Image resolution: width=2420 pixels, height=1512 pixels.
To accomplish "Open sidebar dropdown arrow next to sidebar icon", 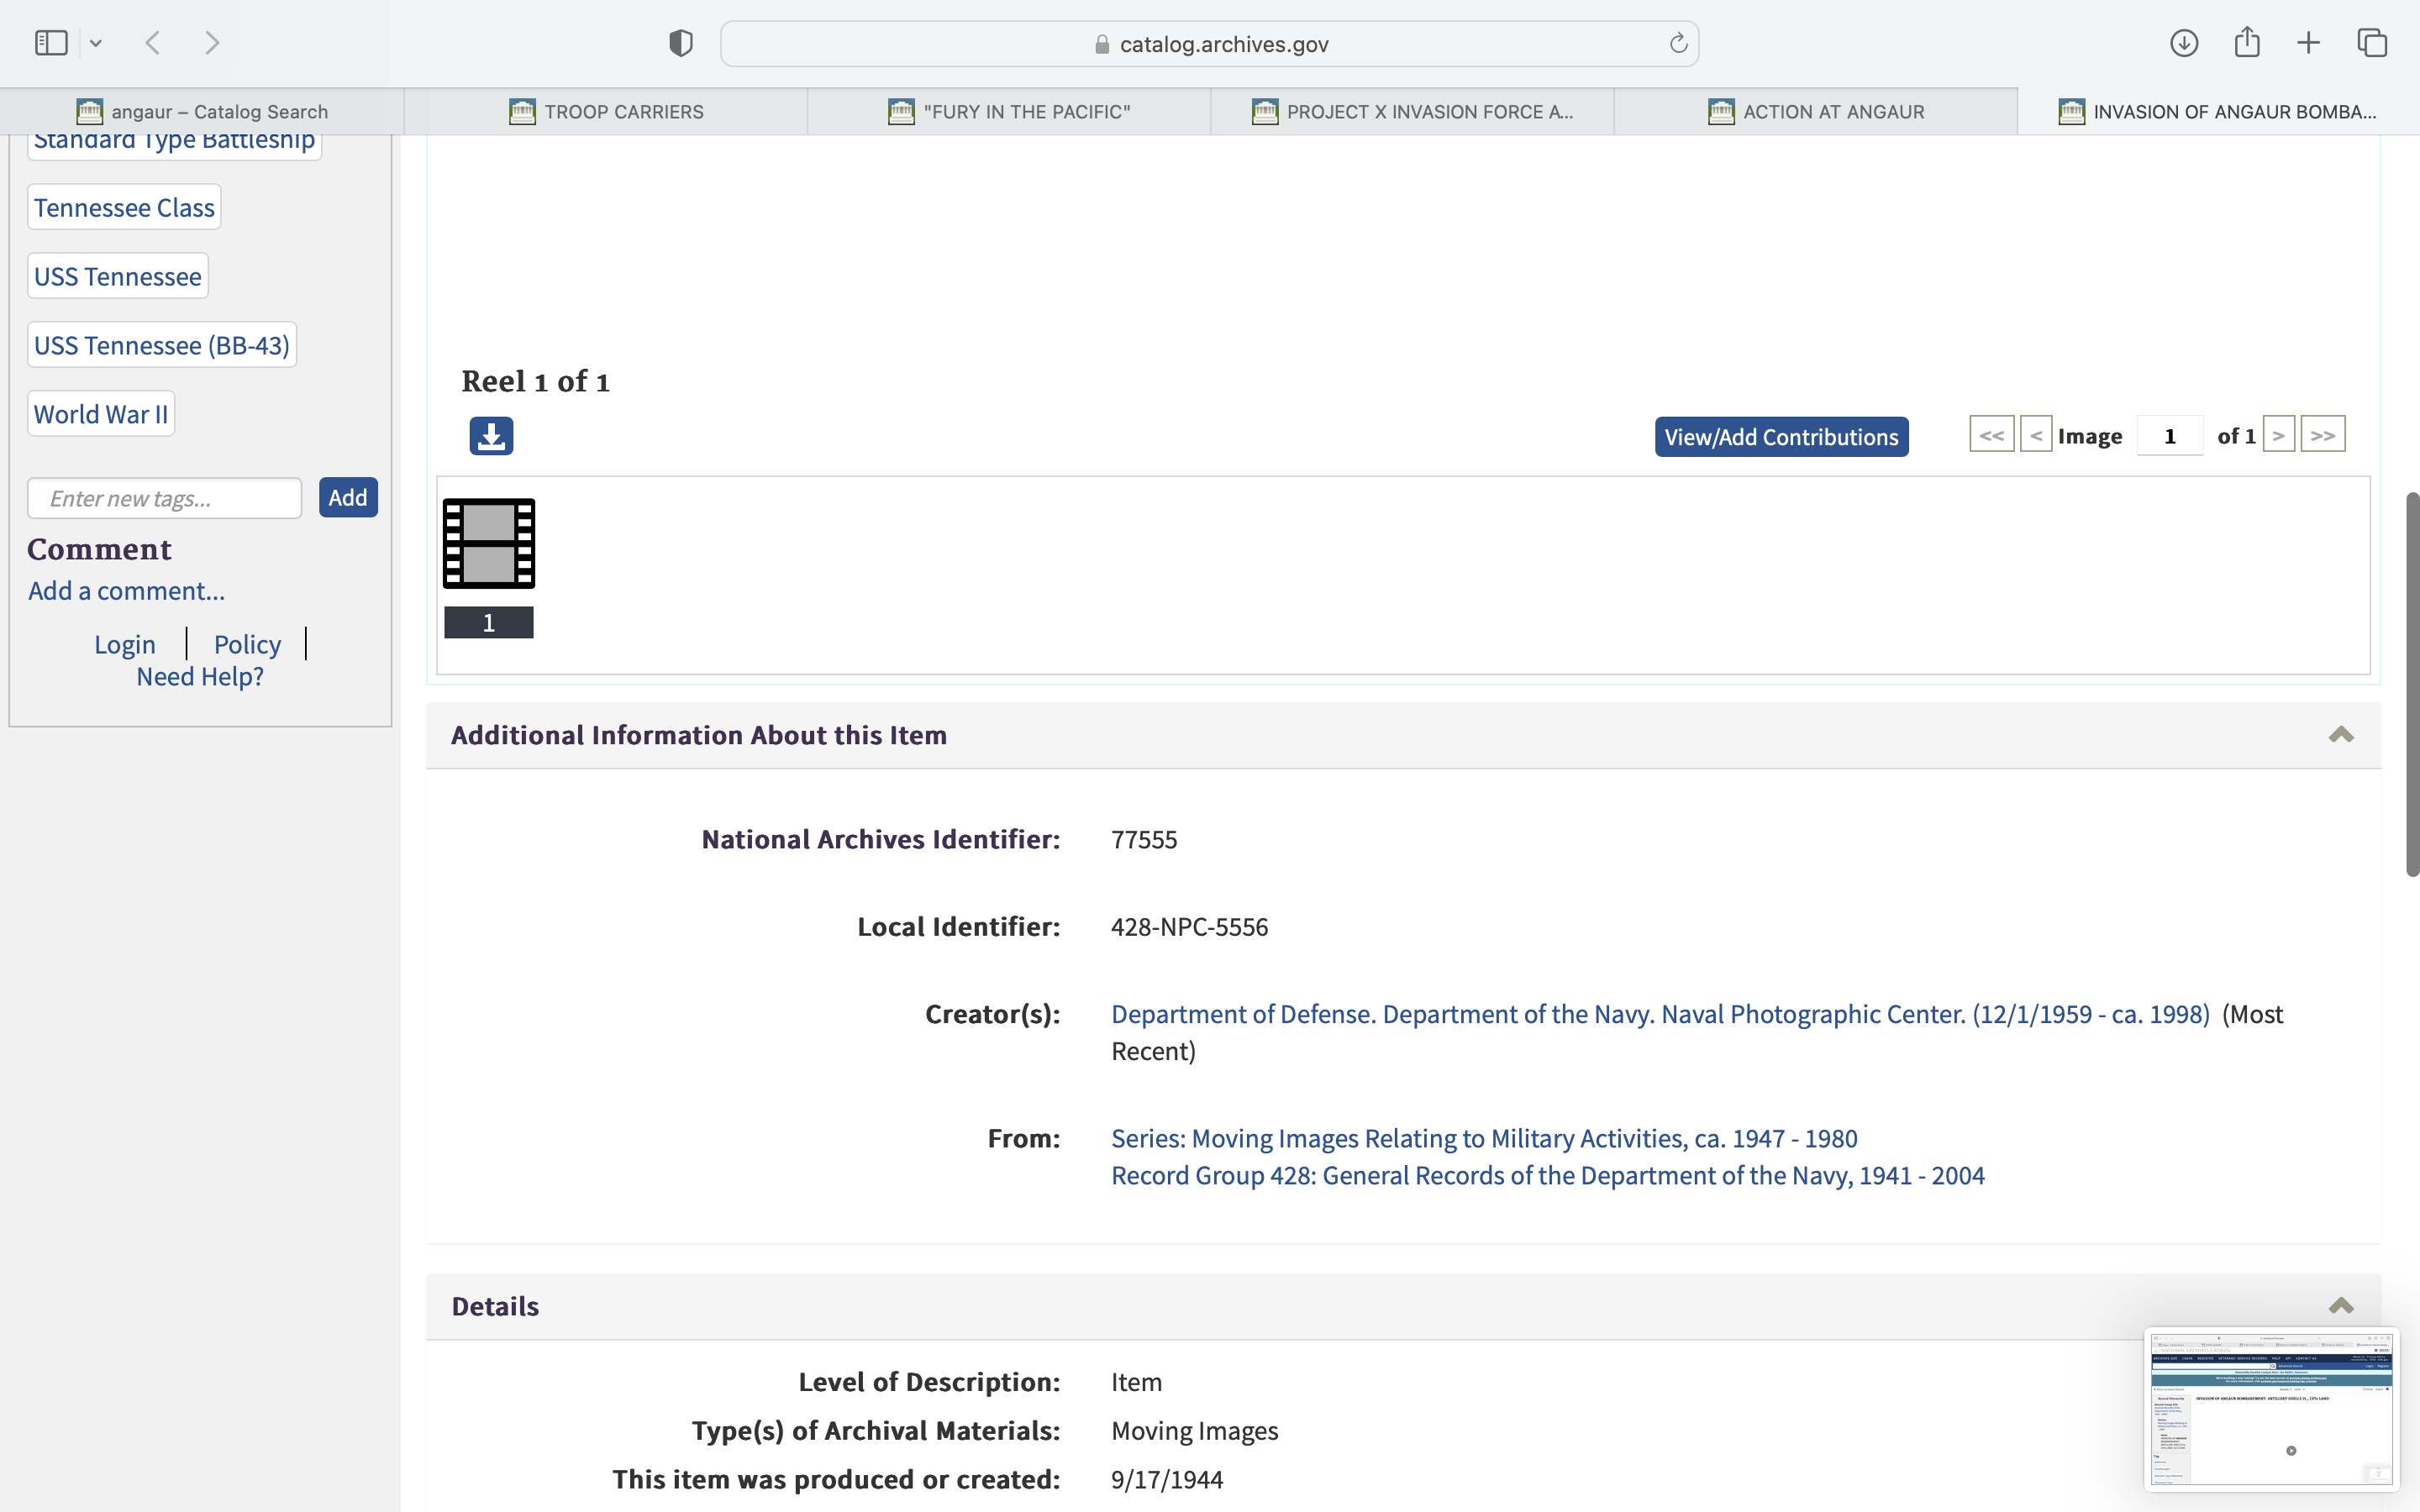I will (x=96, y=43).
